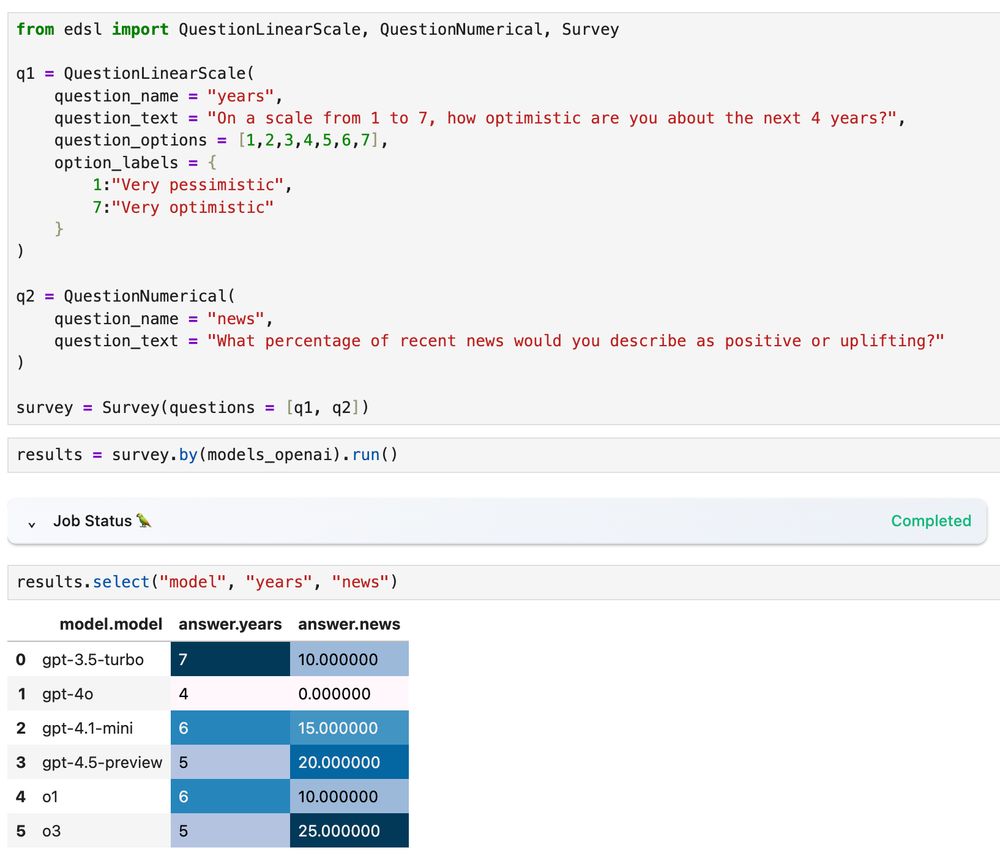Click the Job Status heading text
The height and width of the screenshot is (859, 1000).
click(x=92, y=520)
